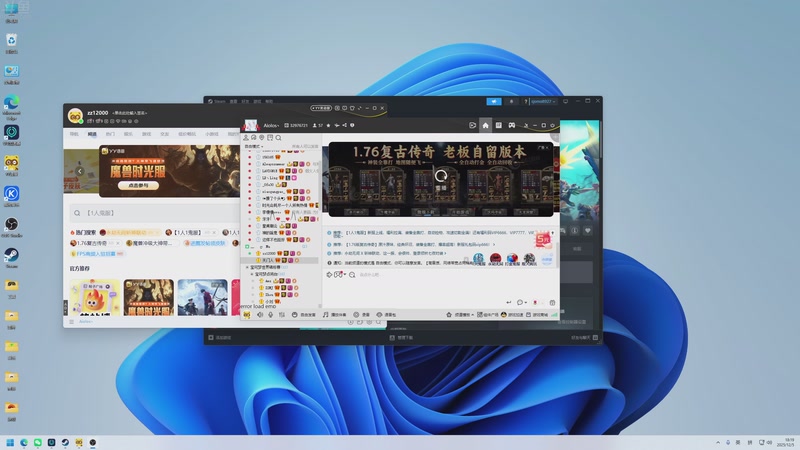This screenshot has height=450, width=800.
Task: Open the 好友 menu in Steam window
Action: click(x=245, y=102)
